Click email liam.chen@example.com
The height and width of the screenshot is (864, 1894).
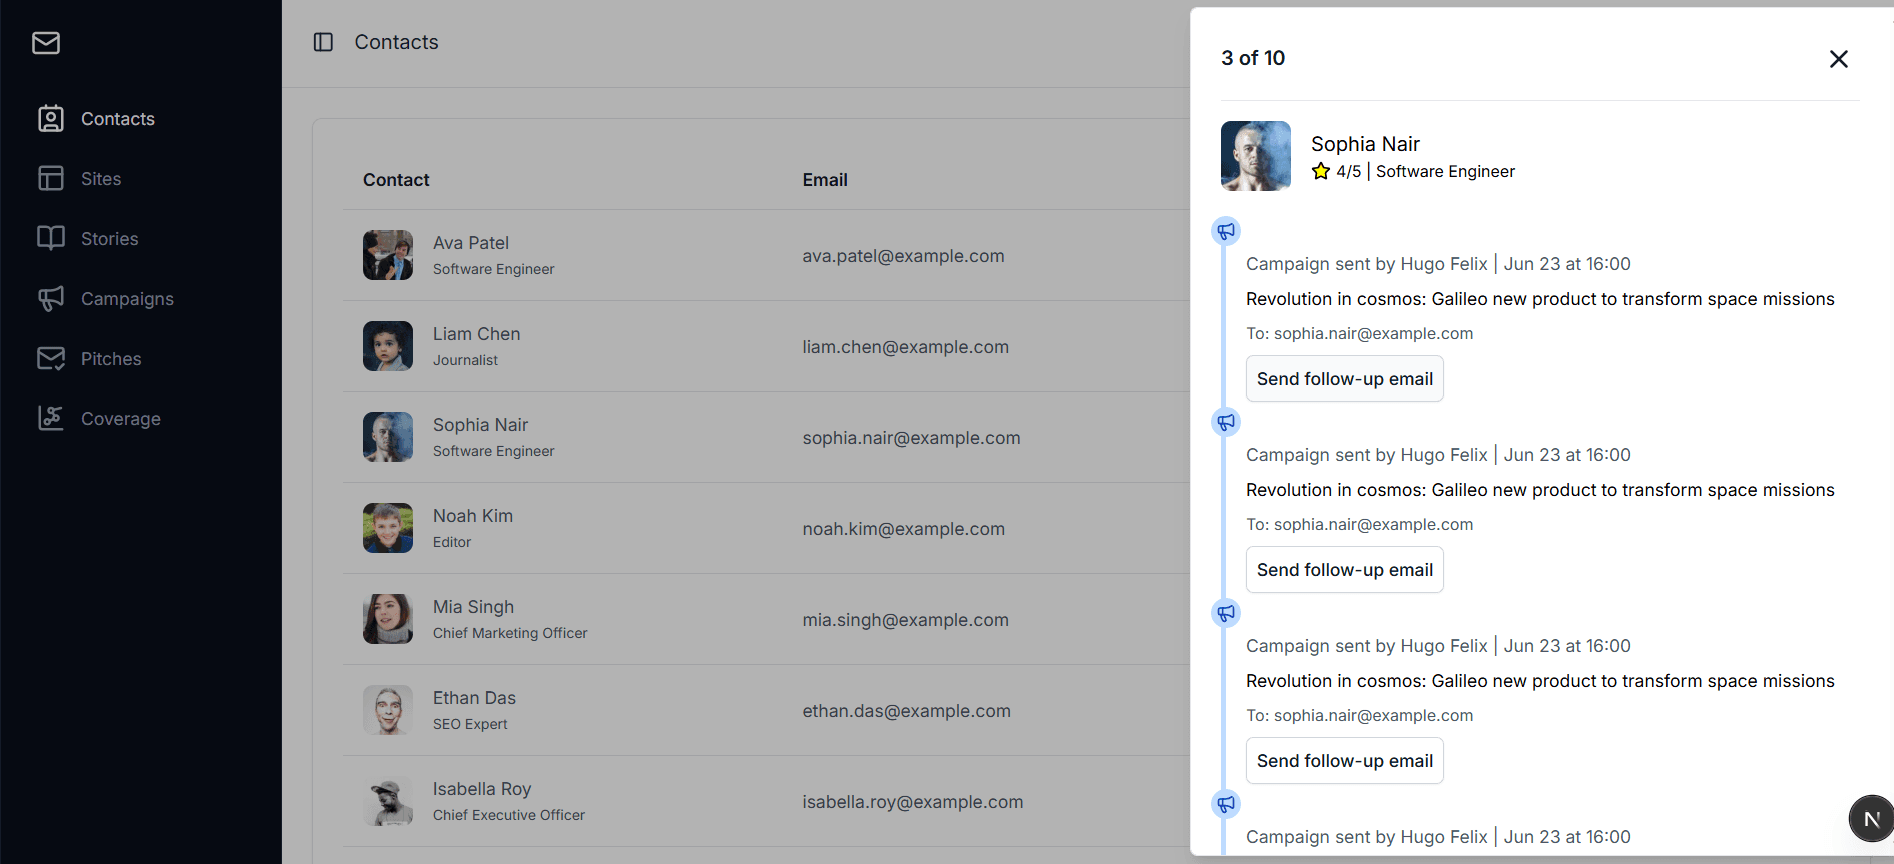[x=906, y=347]
